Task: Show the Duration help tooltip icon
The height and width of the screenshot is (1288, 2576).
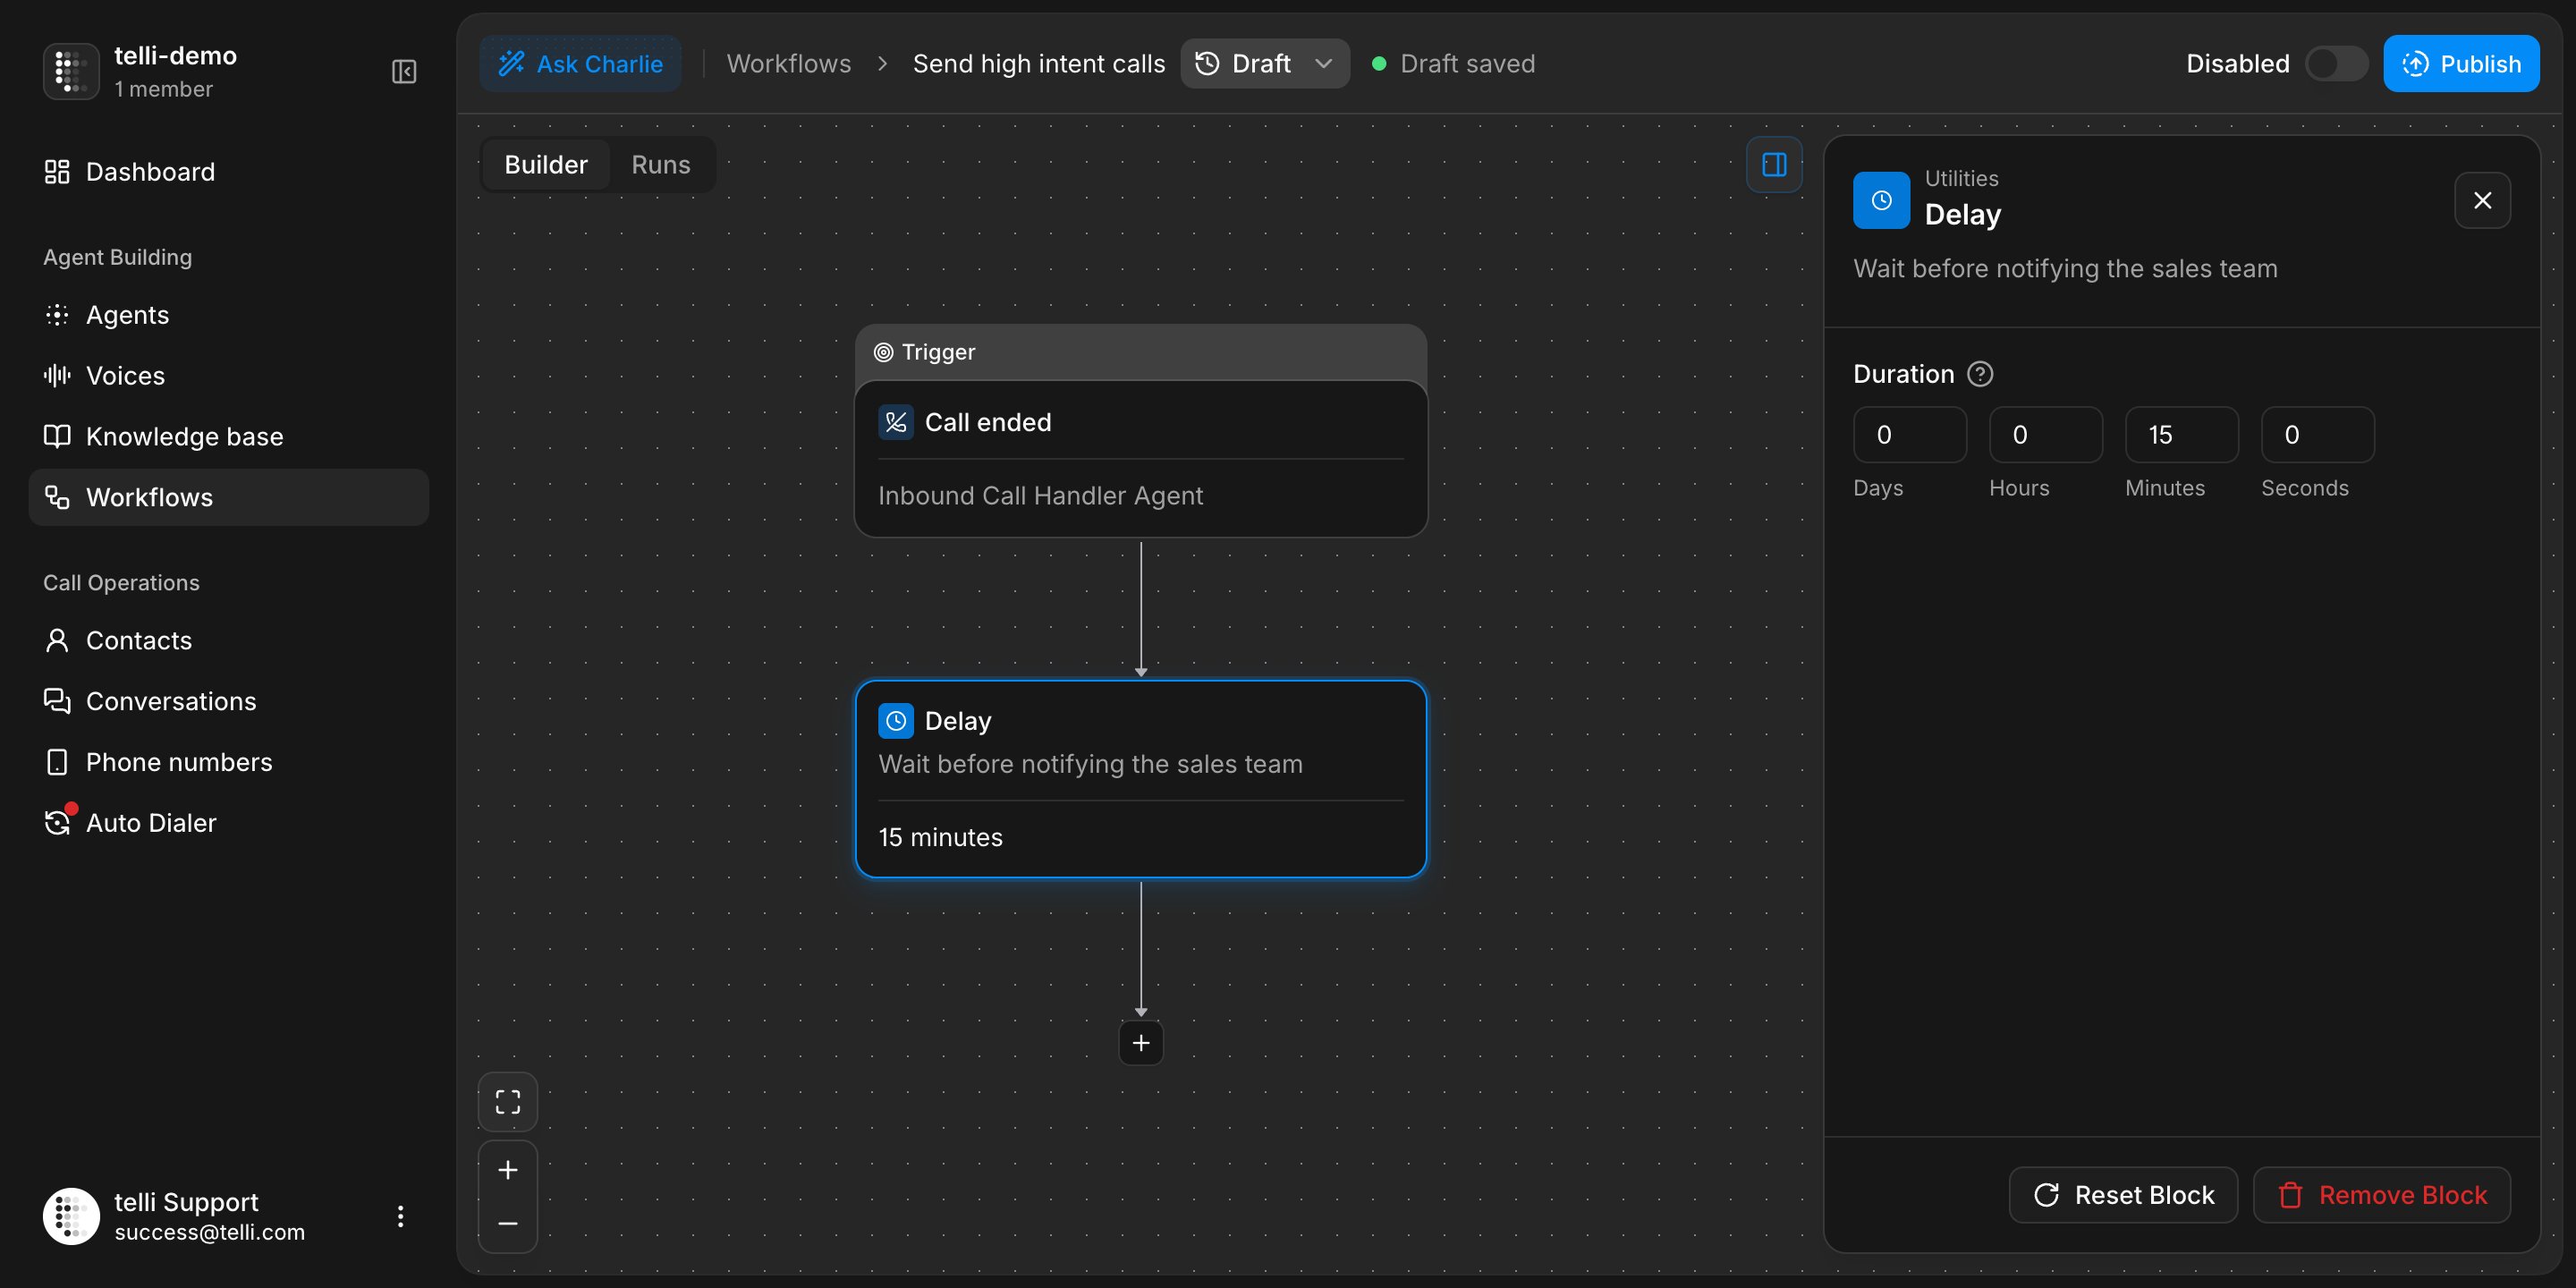Action: 1980,374
